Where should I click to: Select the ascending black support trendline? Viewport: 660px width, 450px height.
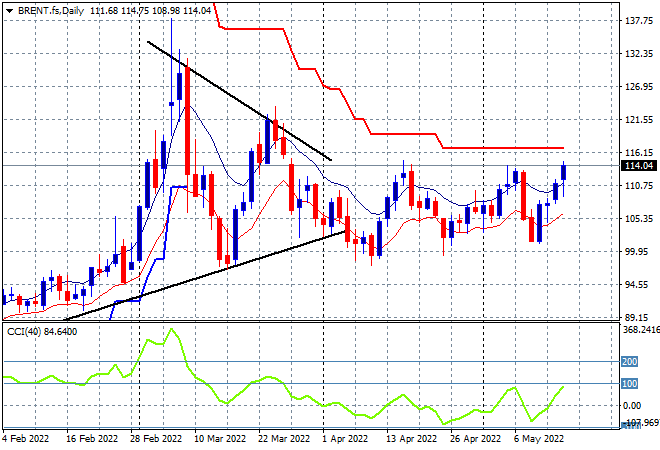(206, 275)
